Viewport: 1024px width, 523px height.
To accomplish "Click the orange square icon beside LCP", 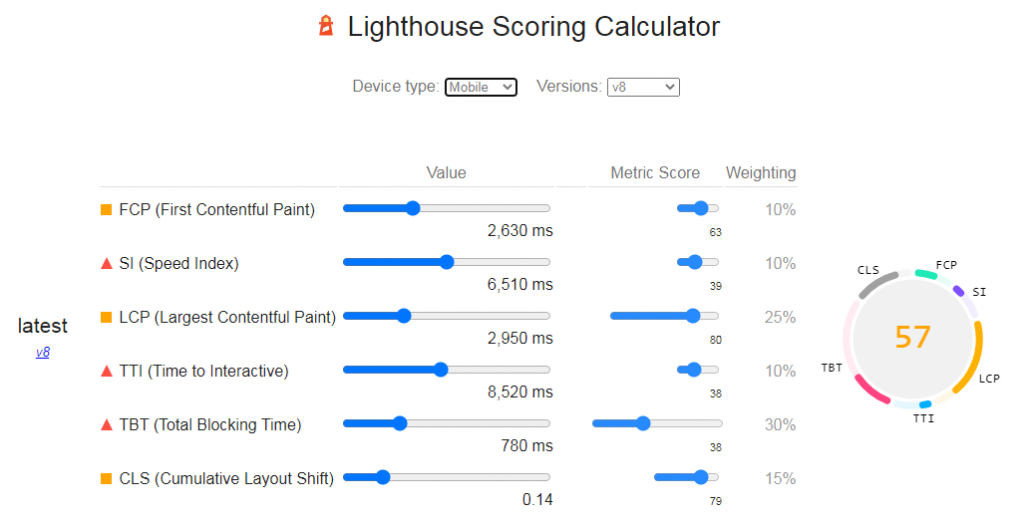I will tap(106, 317).
